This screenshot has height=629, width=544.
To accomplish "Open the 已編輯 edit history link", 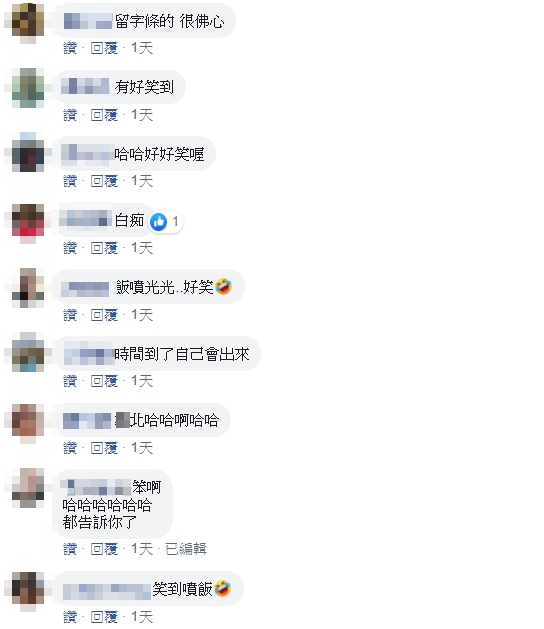I will [186, 549].
